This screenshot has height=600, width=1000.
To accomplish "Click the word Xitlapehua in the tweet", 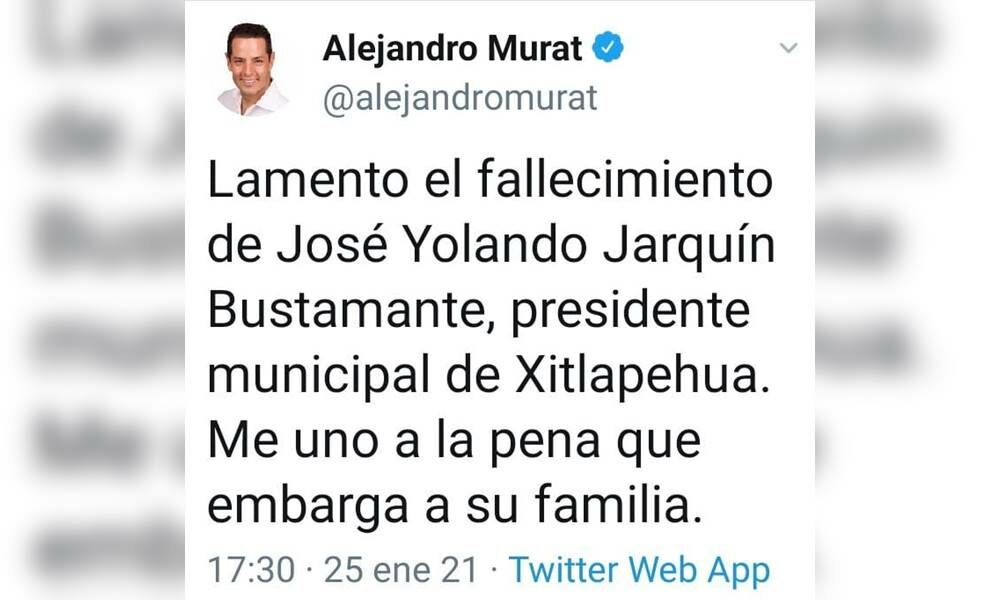I will (642, 376).
